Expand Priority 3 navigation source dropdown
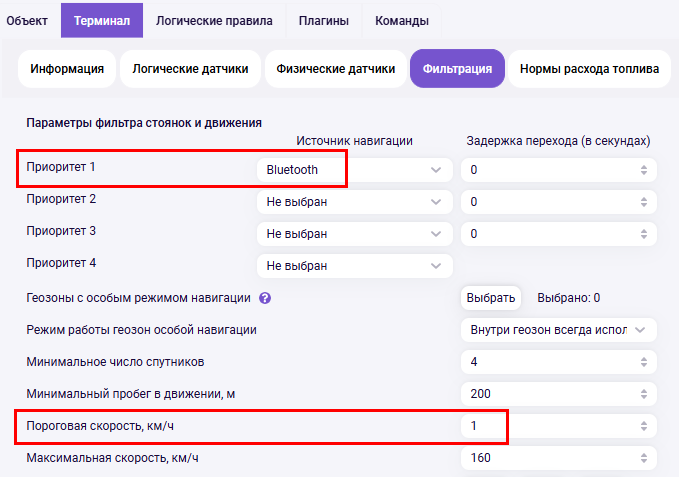This screenshot has height=477, width=679. tap(355, 234)
